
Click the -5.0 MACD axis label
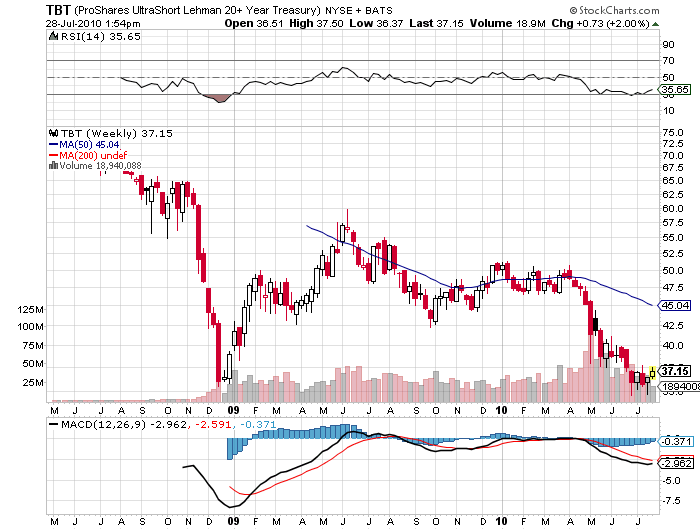click(671, 481)
